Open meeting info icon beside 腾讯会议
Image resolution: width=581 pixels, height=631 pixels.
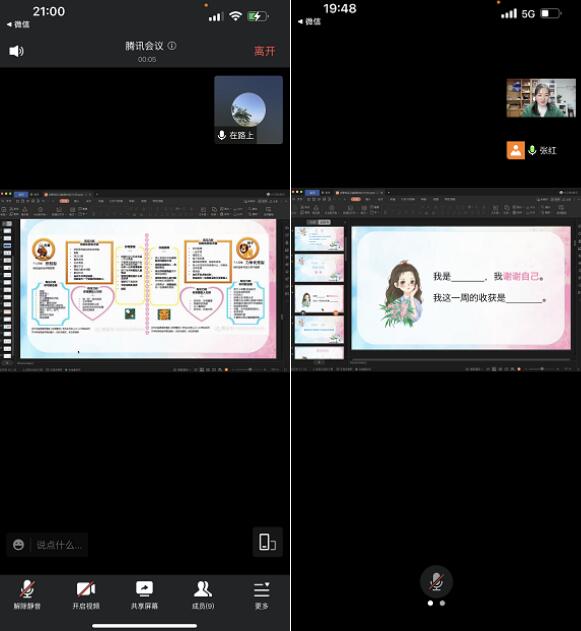pyautogui.click(x=172, y=46)
